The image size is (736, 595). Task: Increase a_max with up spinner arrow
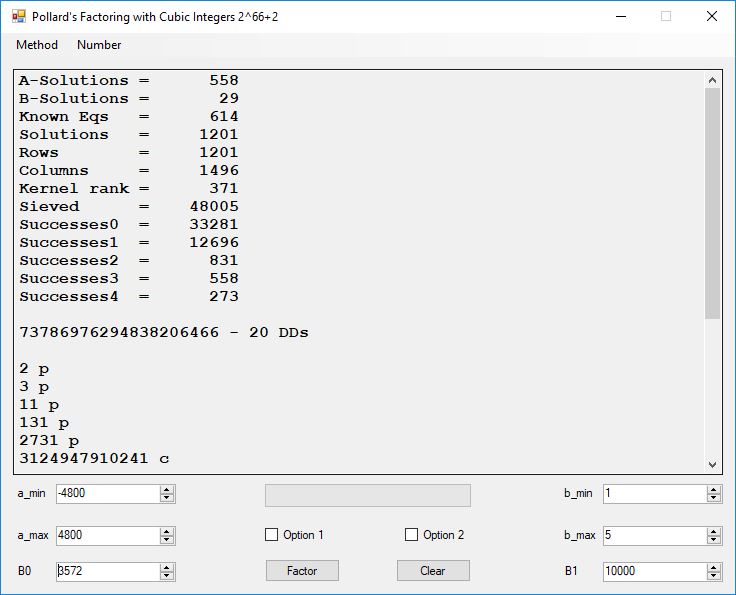tap(167, 531)
